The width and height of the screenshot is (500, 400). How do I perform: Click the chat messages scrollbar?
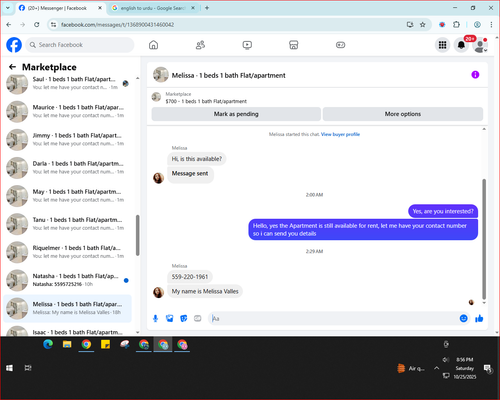pos(484,239)
